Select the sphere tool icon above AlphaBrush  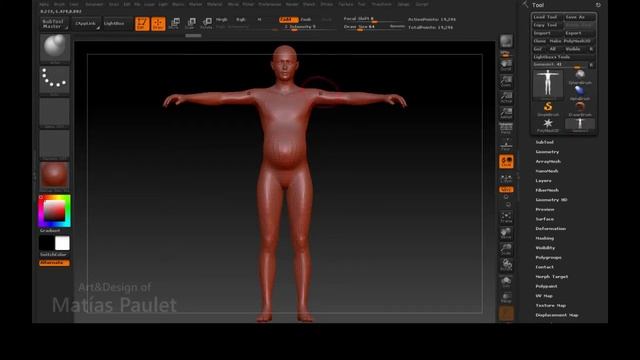[580, 76]
